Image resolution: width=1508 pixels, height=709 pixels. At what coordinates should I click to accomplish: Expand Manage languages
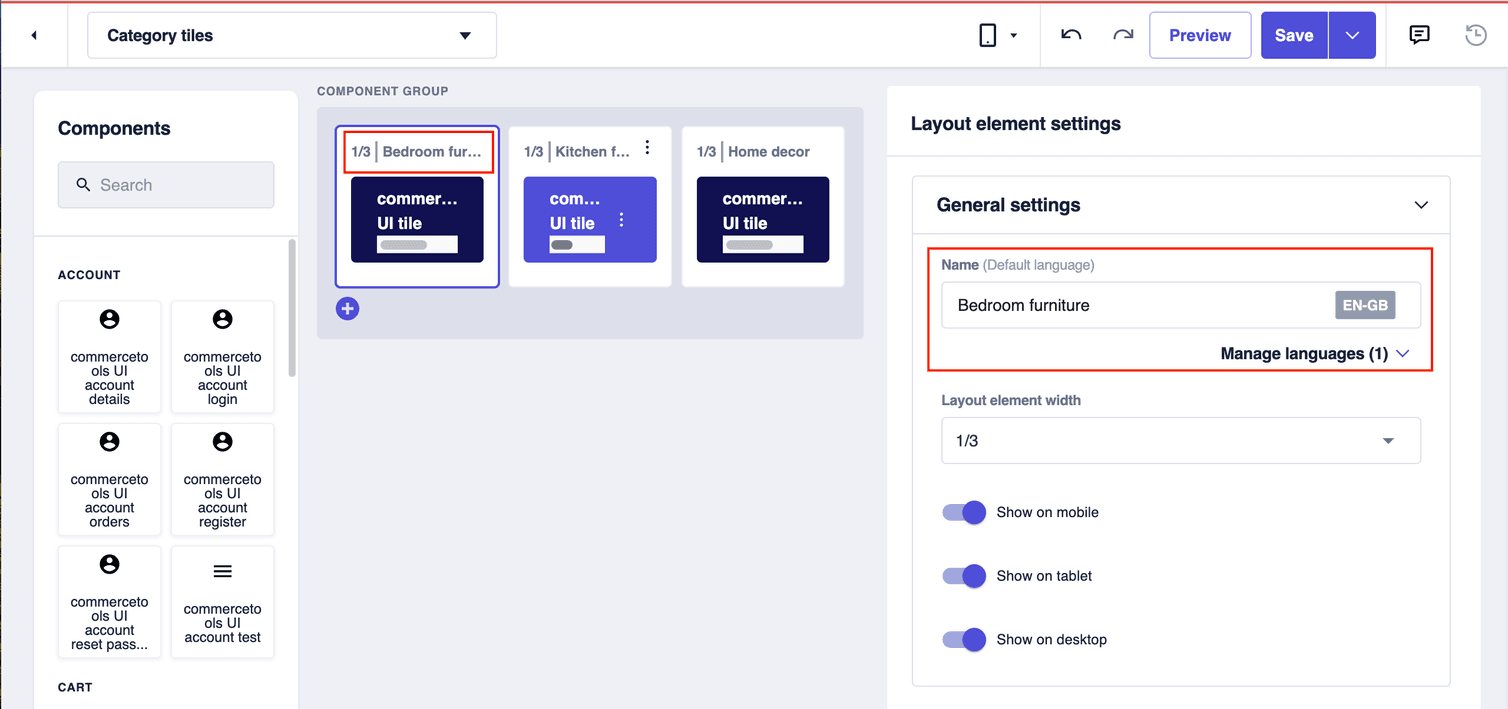coord(1315,353)
